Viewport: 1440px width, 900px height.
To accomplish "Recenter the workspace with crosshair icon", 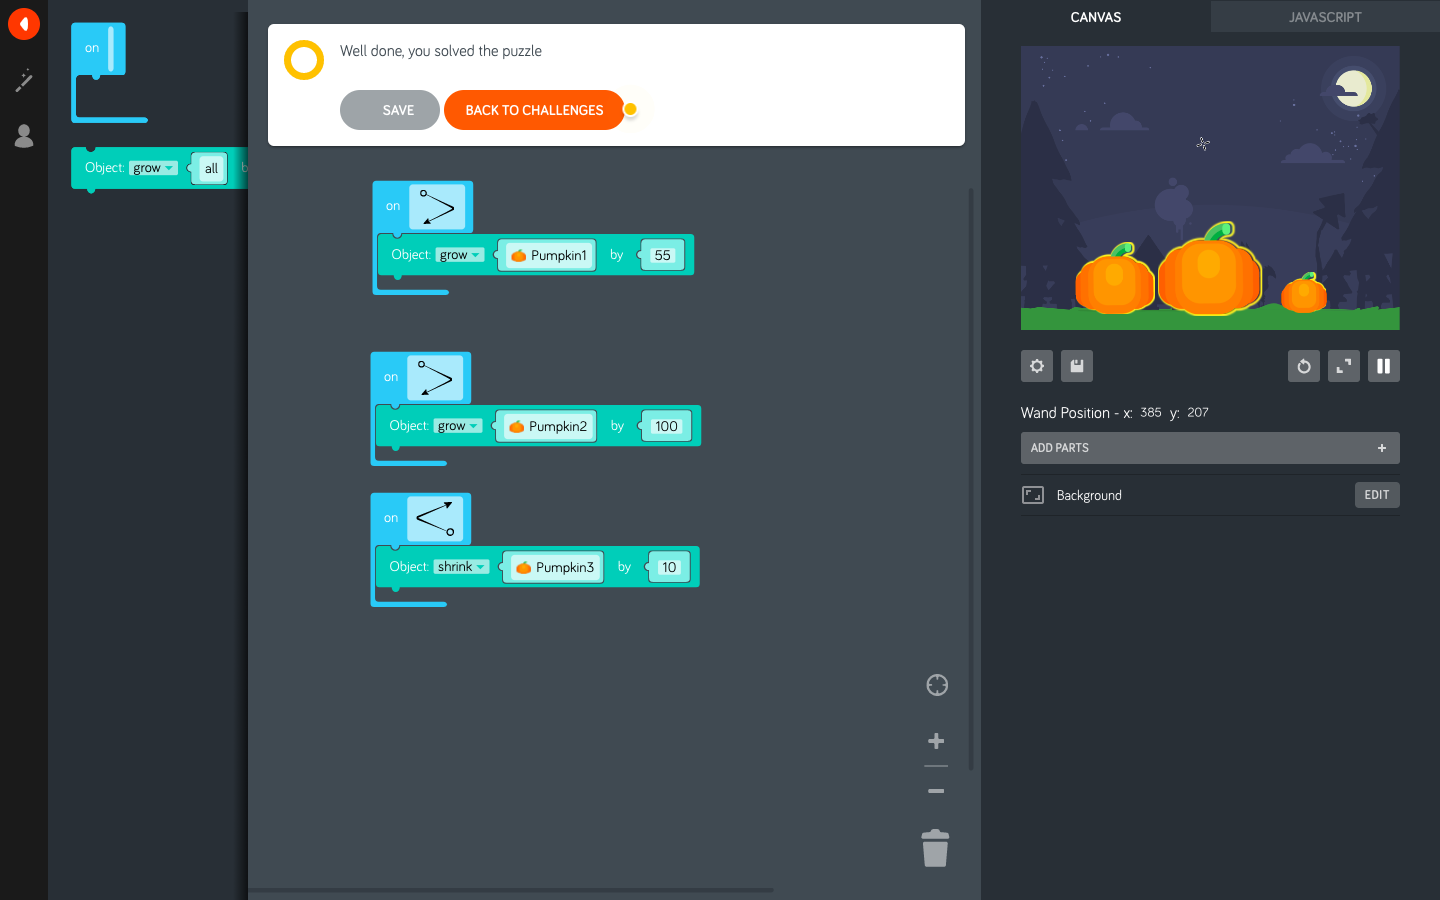I will point(937,685).
